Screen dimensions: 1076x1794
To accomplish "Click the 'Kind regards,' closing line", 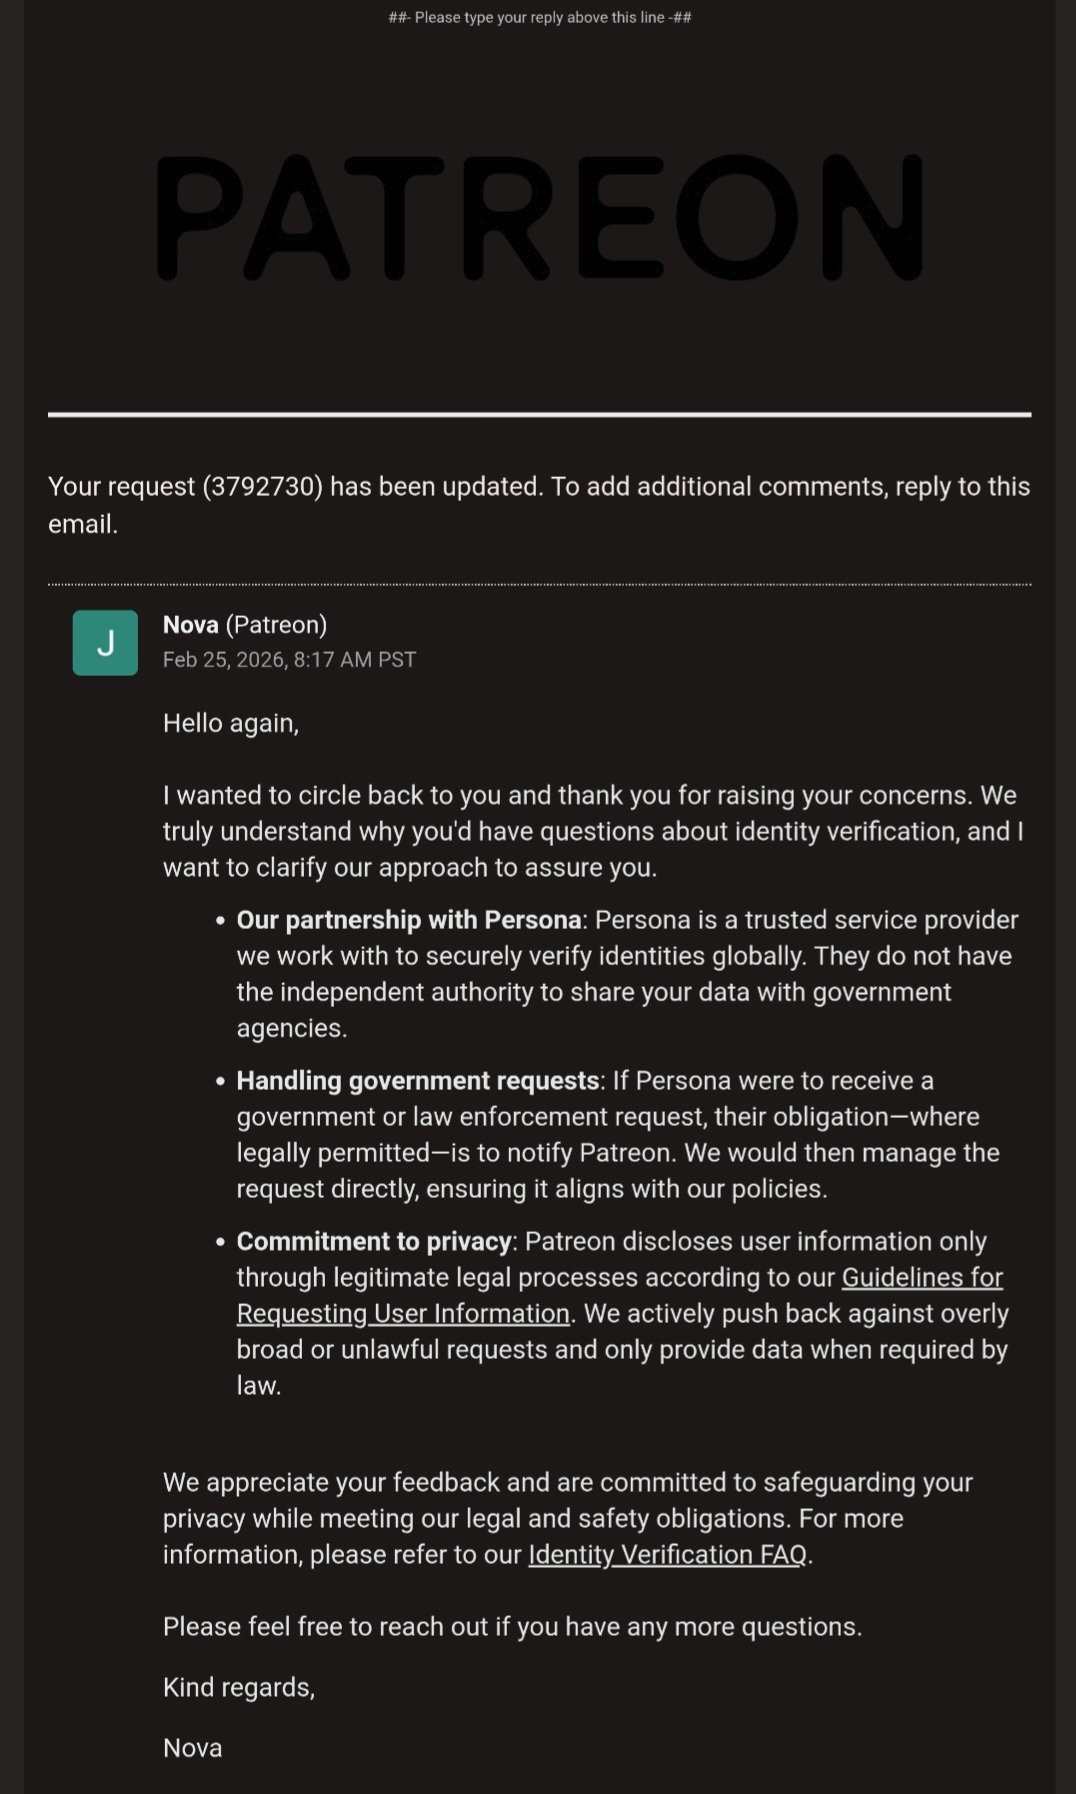I will click(x=239, y=1688).
